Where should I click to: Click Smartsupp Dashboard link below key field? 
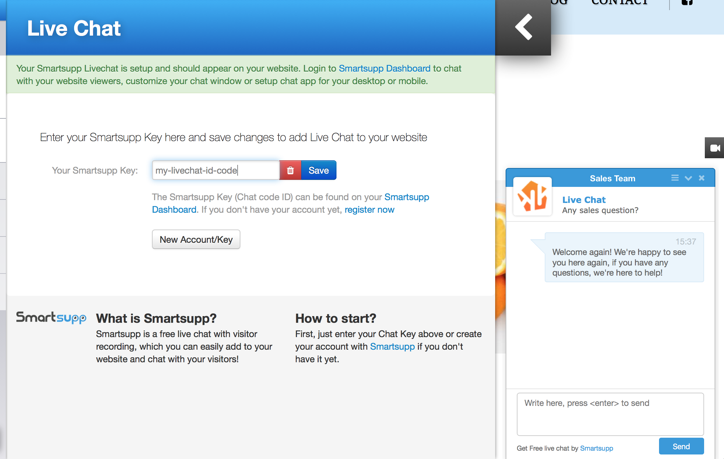[x=406, y=198]
